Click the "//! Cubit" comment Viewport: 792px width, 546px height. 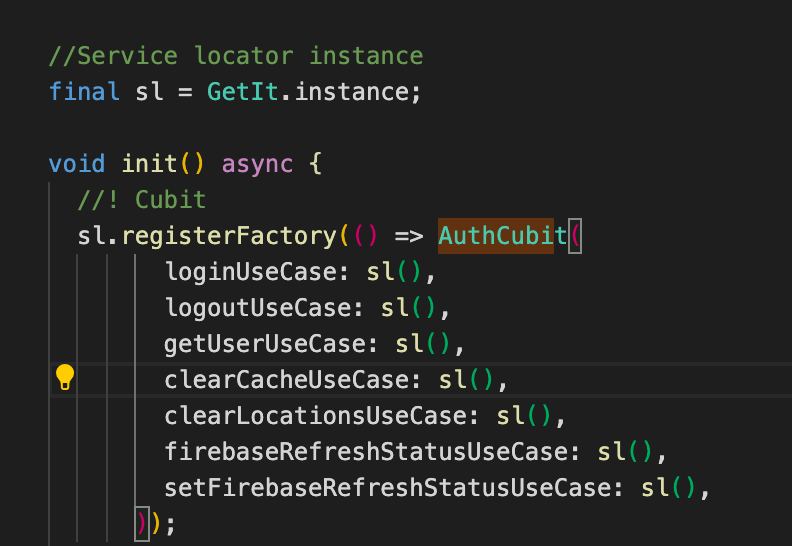(x=142, y=200)
